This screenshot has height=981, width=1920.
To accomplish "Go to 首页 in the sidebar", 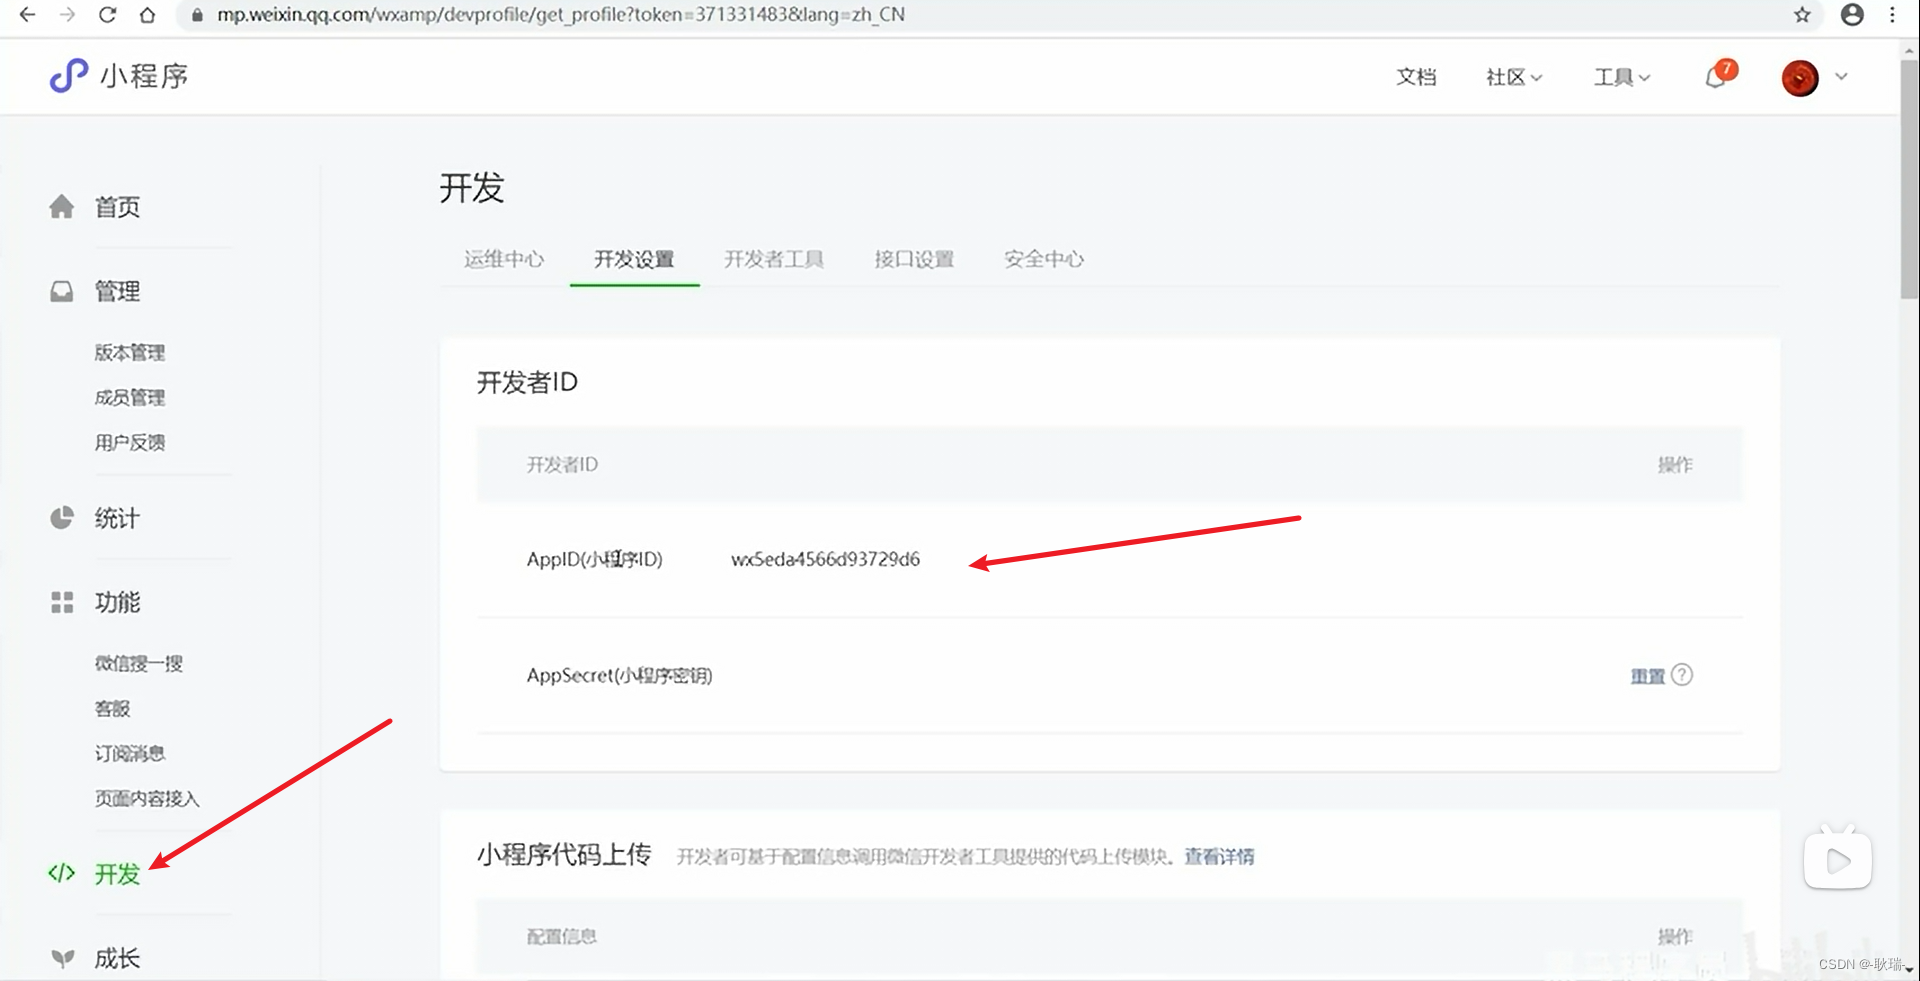I will pyautogui.click(x=117, y=207).
